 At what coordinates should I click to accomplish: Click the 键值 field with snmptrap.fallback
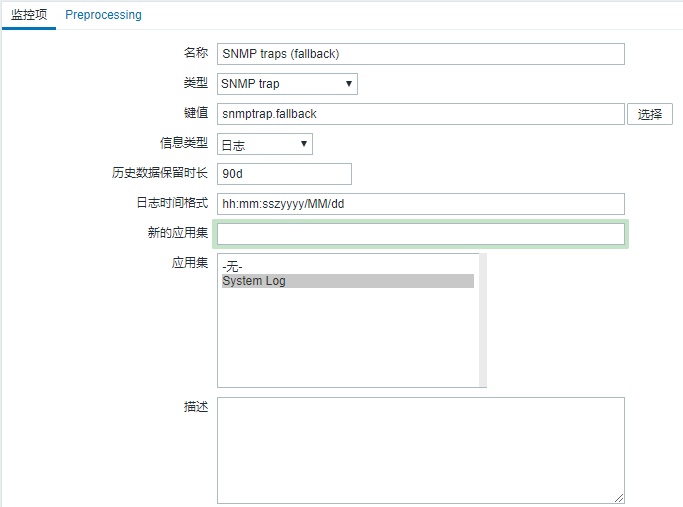coord(421,114)
